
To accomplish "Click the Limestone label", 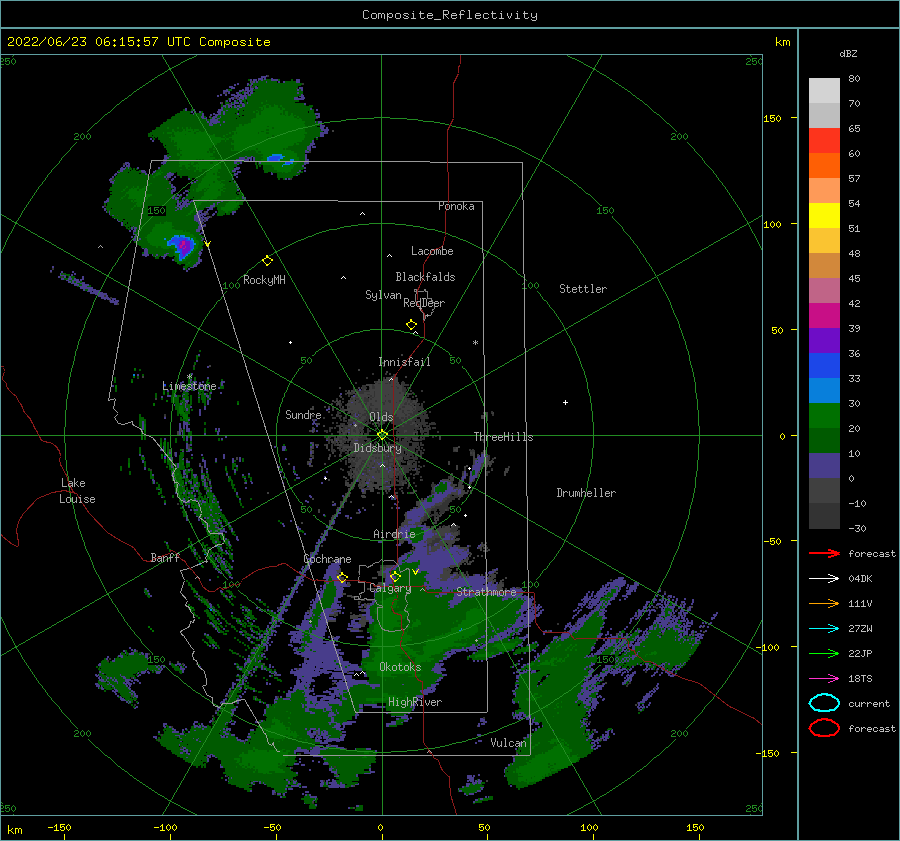I will [189, 386].
